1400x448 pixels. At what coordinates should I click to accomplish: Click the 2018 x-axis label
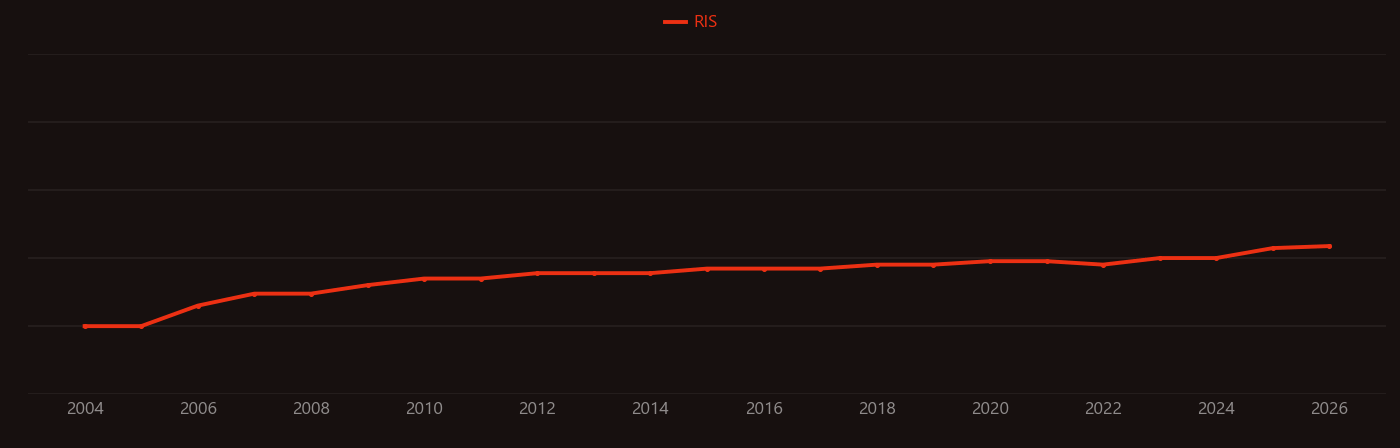877,409
